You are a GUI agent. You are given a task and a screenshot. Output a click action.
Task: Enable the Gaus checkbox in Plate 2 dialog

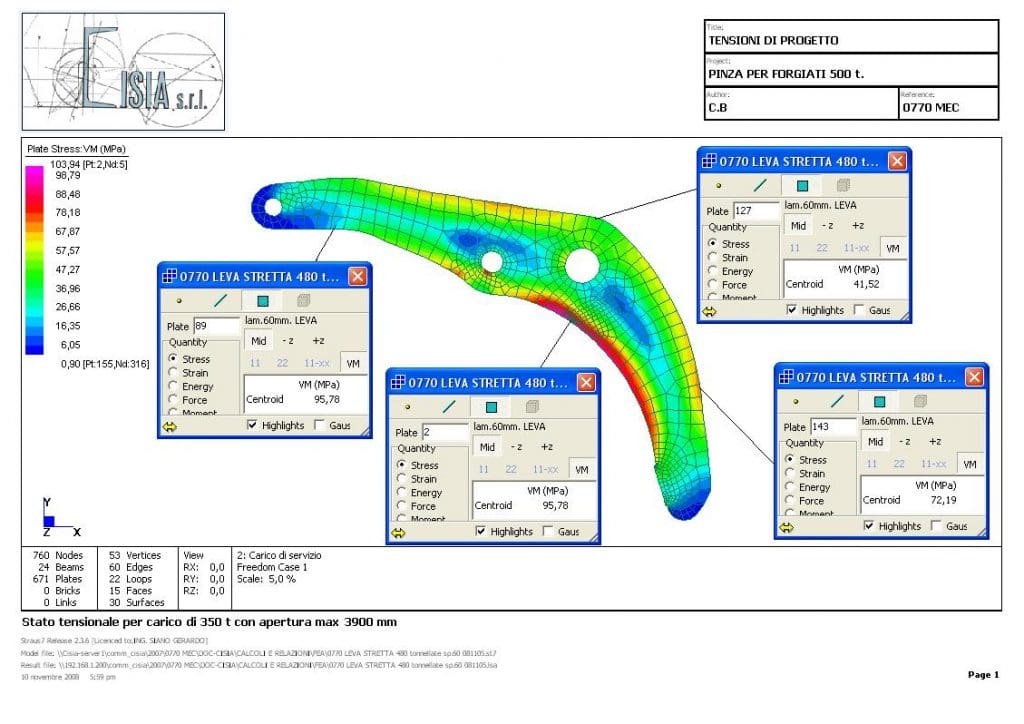[548, 532]
